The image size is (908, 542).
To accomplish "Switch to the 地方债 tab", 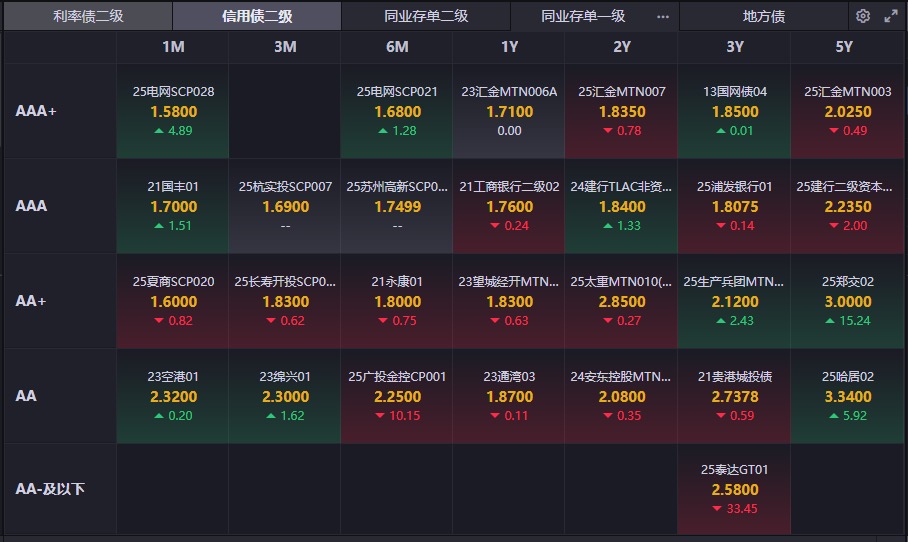I will (764, 16).
